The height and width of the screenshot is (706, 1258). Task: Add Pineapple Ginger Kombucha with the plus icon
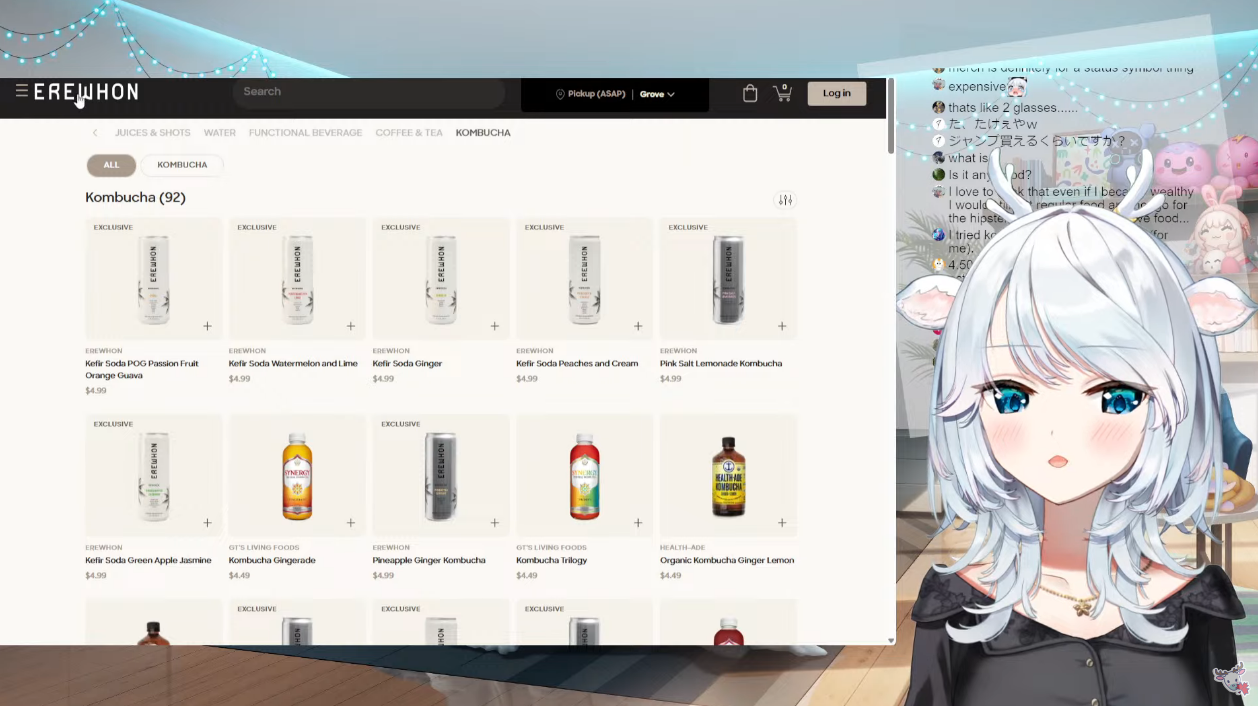(495, 522)
